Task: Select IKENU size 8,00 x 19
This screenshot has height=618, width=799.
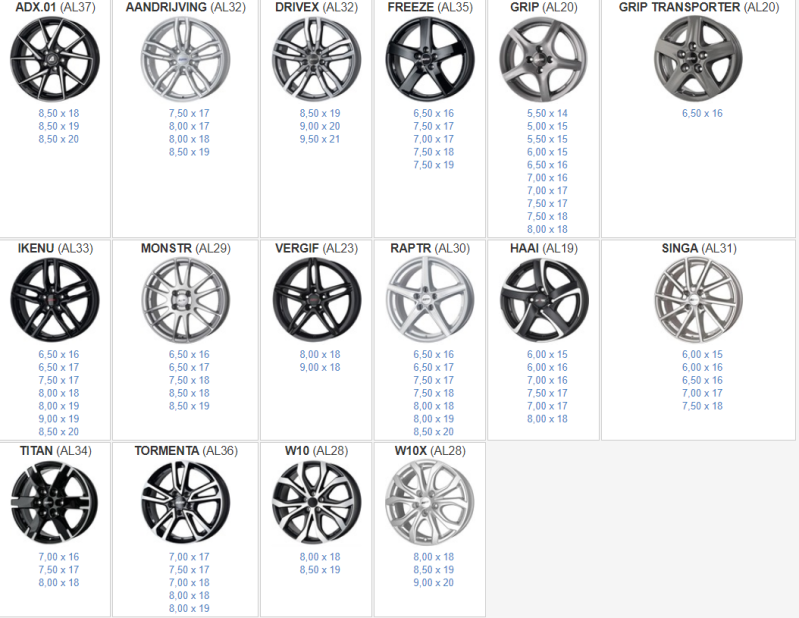Action: [x=59, y=406]
